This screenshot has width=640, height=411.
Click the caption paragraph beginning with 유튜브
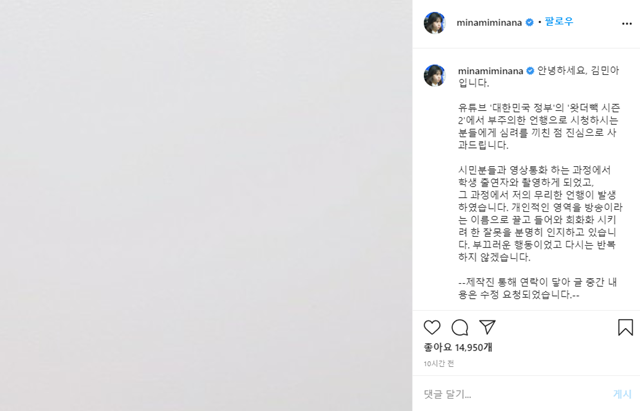point(539,126)
